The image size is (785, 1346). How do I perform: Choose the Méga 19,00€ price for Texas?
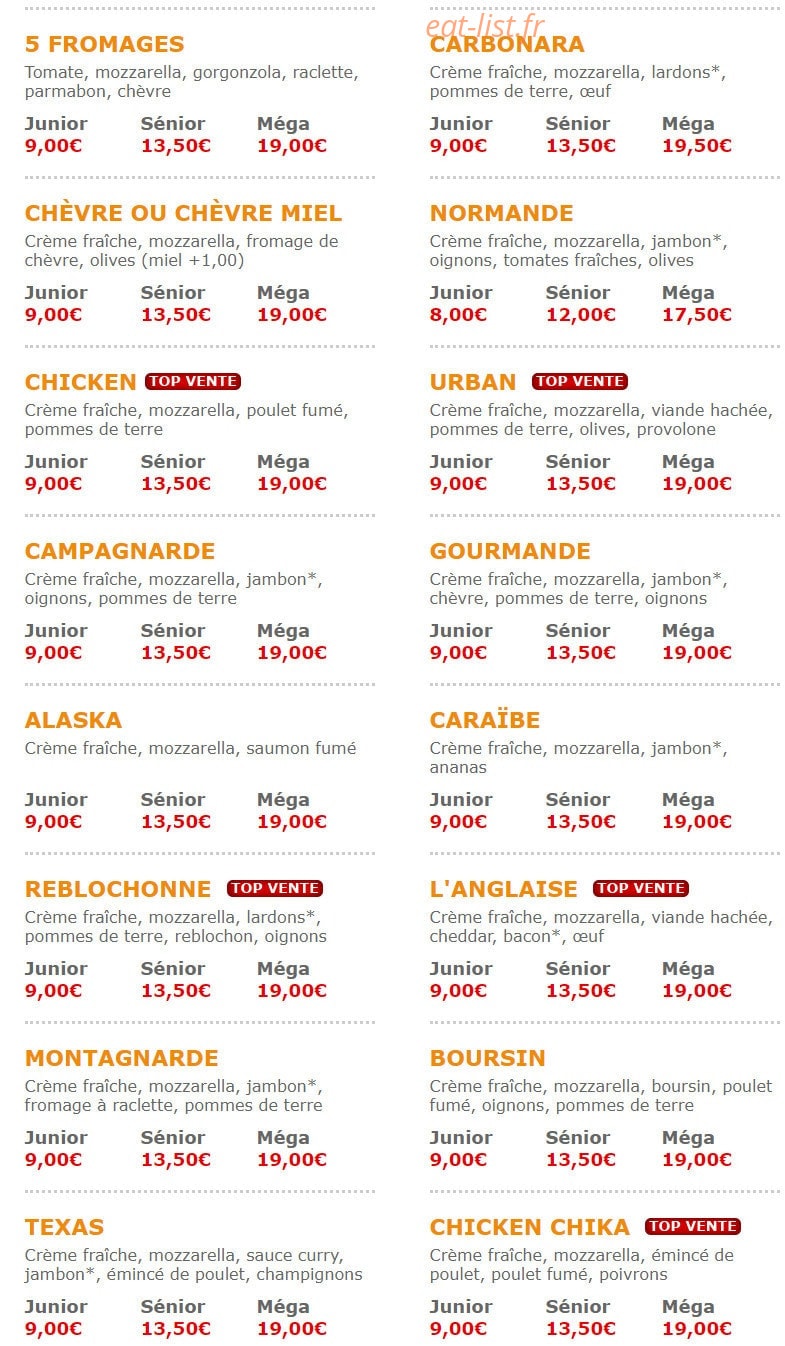point(292,1328)
